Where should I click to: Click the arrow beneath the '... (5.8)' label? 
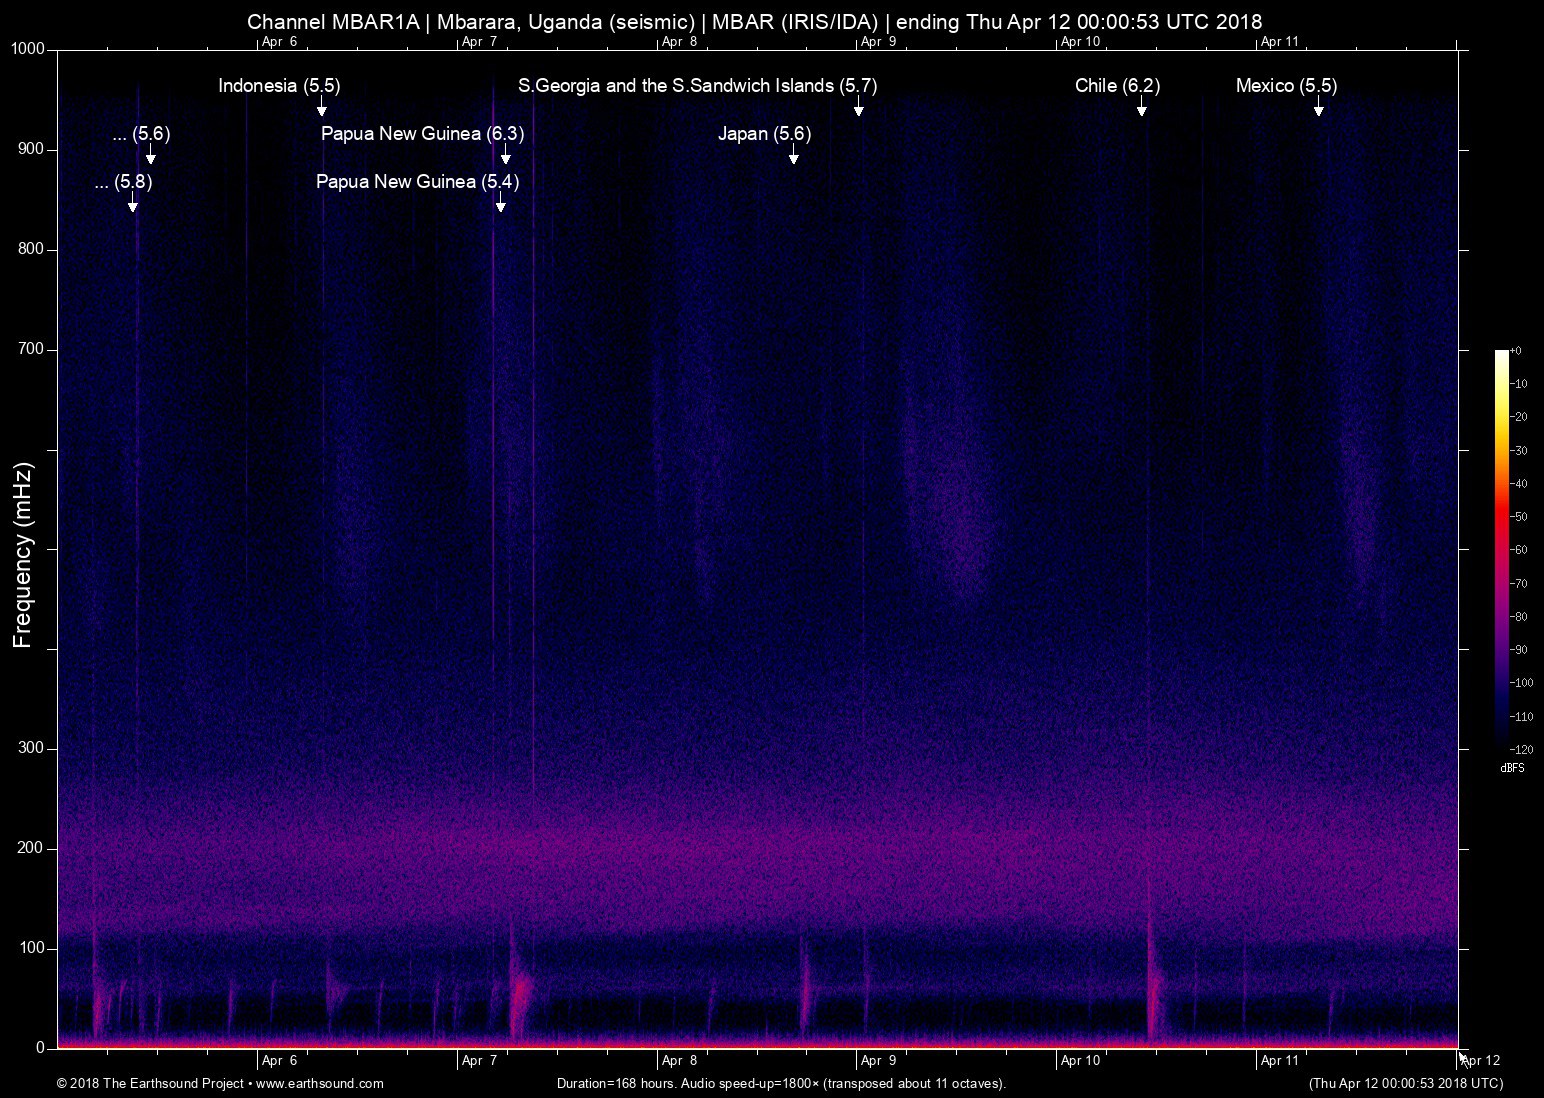click(x=132, y=203)
